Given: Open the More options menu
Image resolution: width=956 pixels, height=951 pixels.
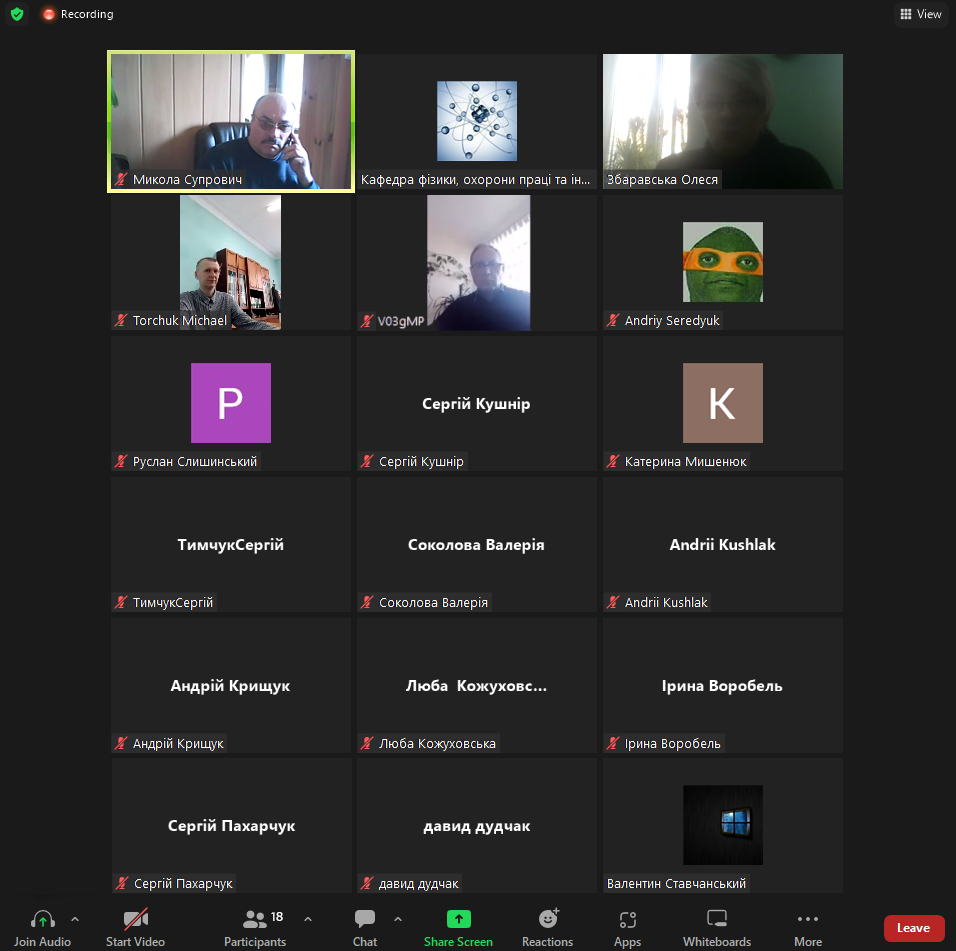Looking at the screenshot, I should [807, 919].
